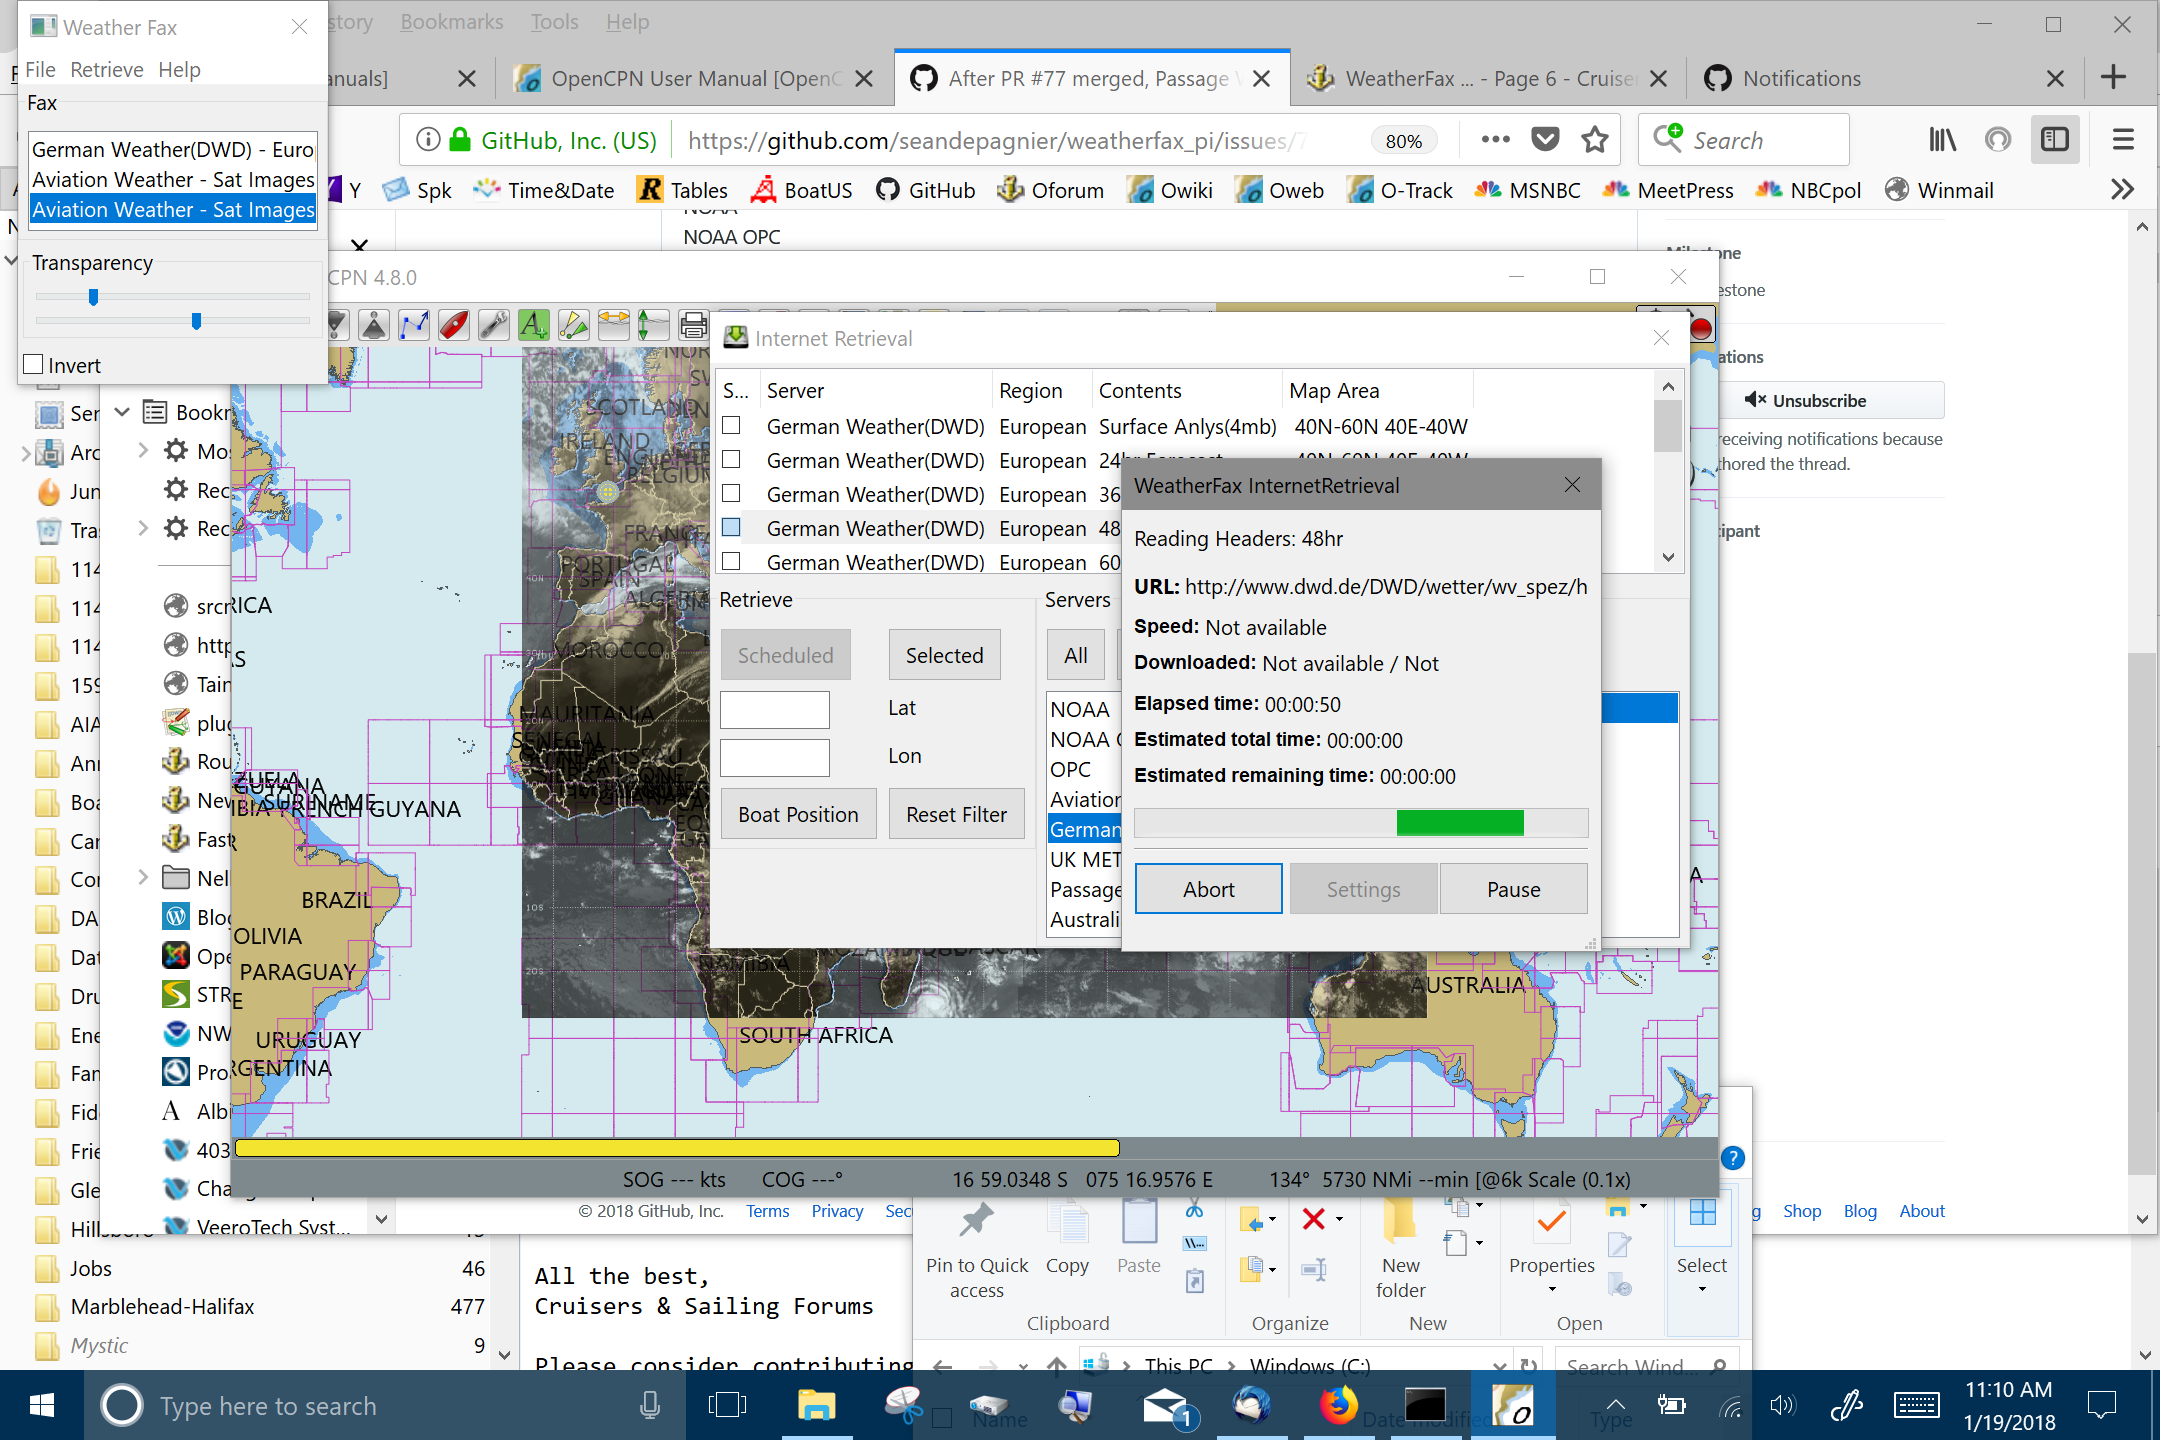Open File Explorer from the taskbar
2160x1440 pixels.
point(816,1405)
